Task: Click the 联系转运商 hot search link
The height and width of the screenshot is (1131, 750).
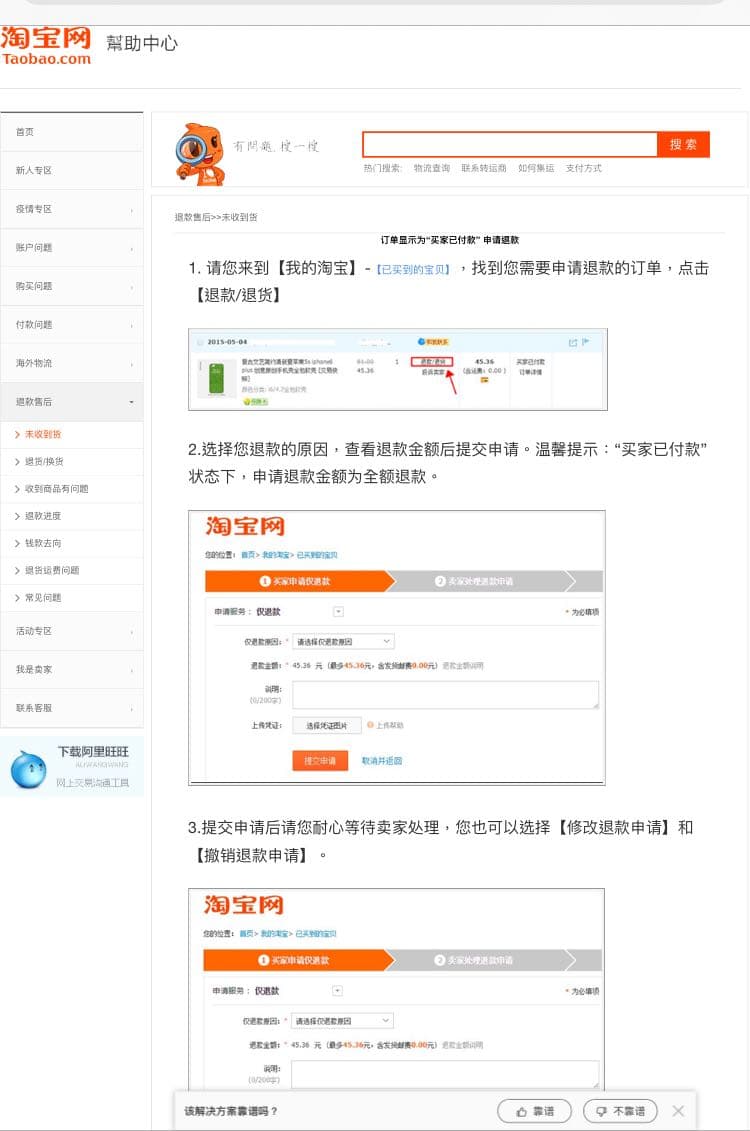Action: [483, 168]
